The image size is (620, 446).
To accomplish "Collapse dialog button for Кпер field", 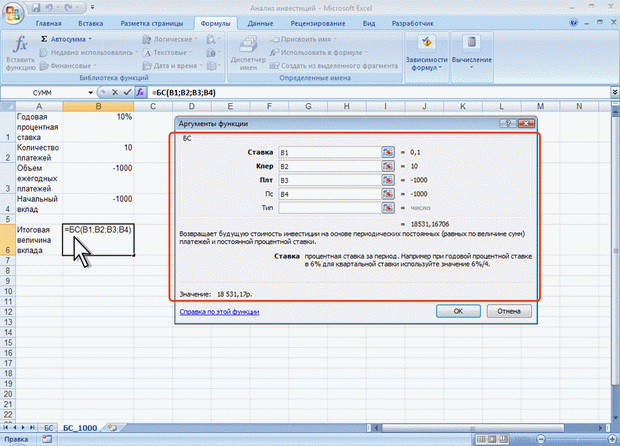I will 388,166.
